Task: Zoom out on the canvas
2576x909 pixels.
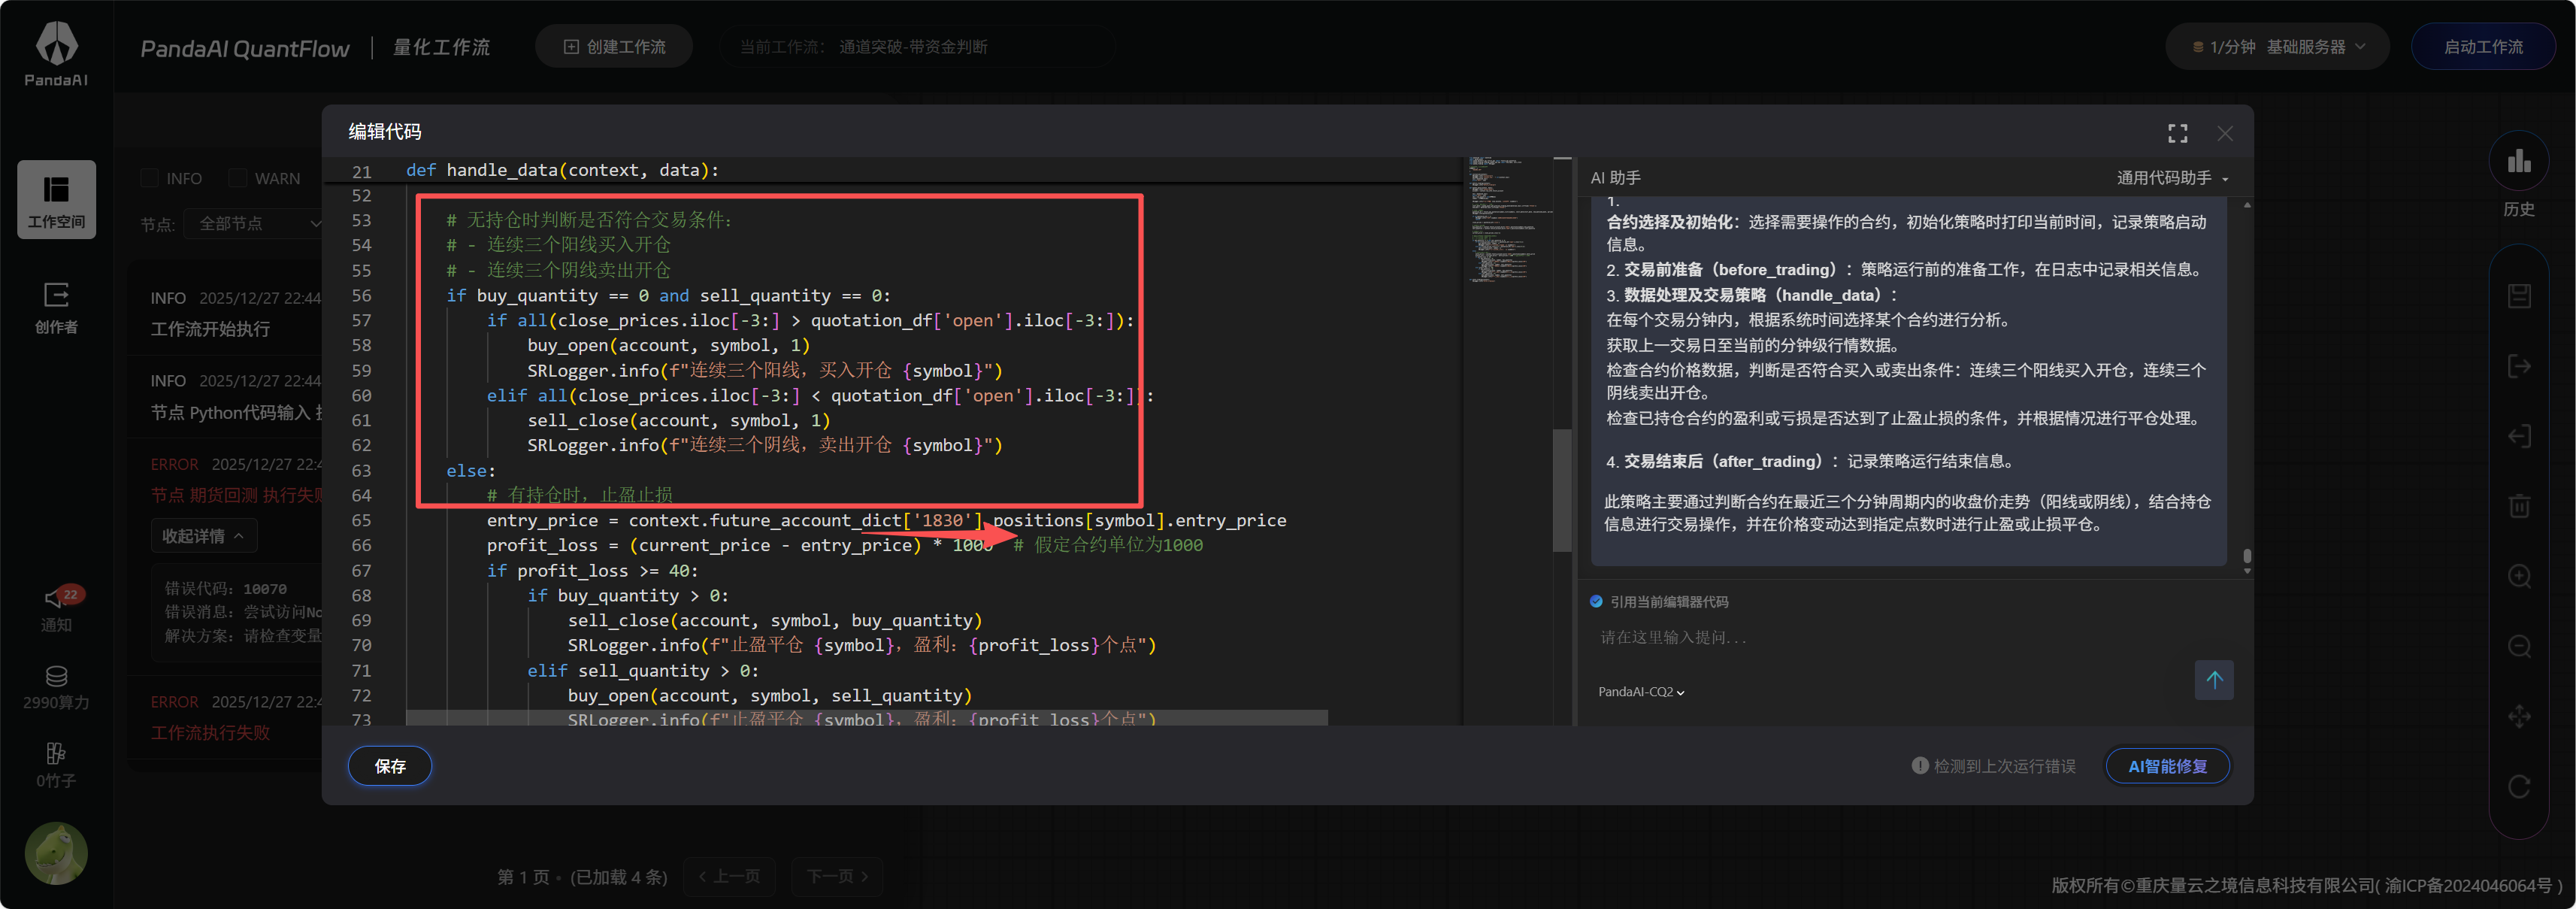Action: click(x=2519, y=646)
